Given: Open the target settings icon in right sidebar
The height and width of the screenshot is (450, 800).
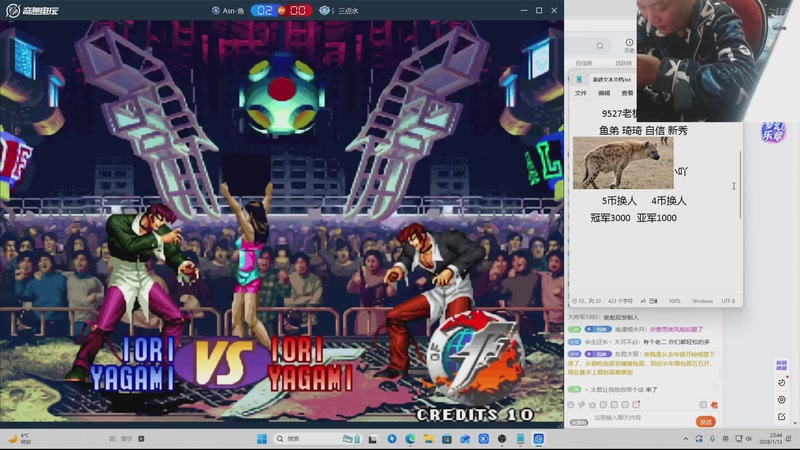Looking at the screenshot, I should click(781, 399).
